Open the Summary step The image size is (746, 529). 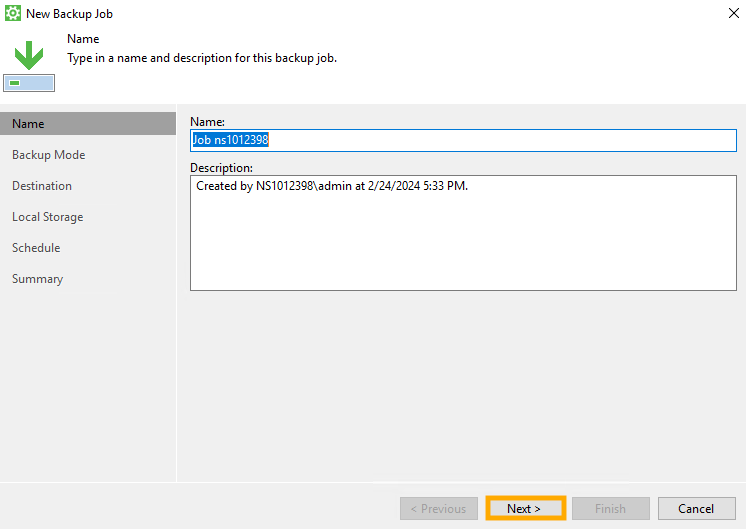coord(37,279)
